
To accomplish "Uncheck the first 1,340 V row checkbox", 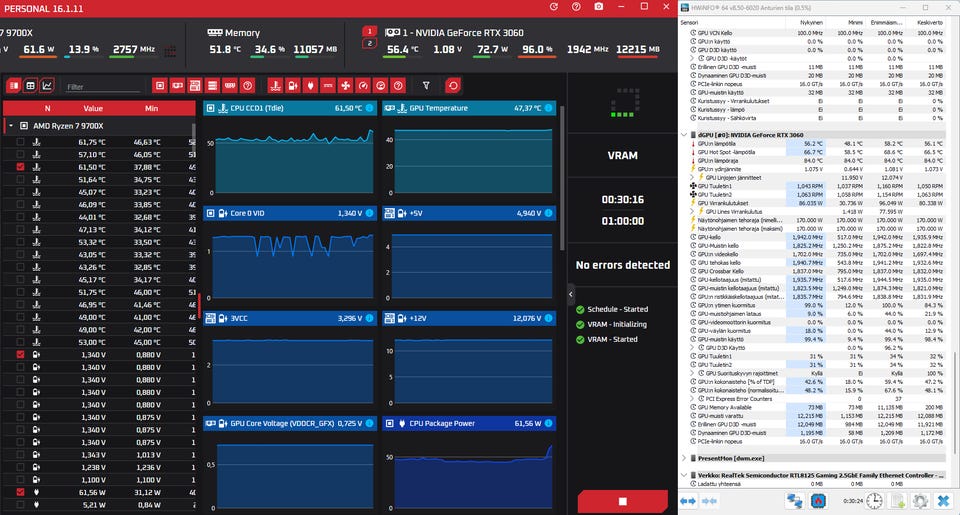I will click(20, 355).
